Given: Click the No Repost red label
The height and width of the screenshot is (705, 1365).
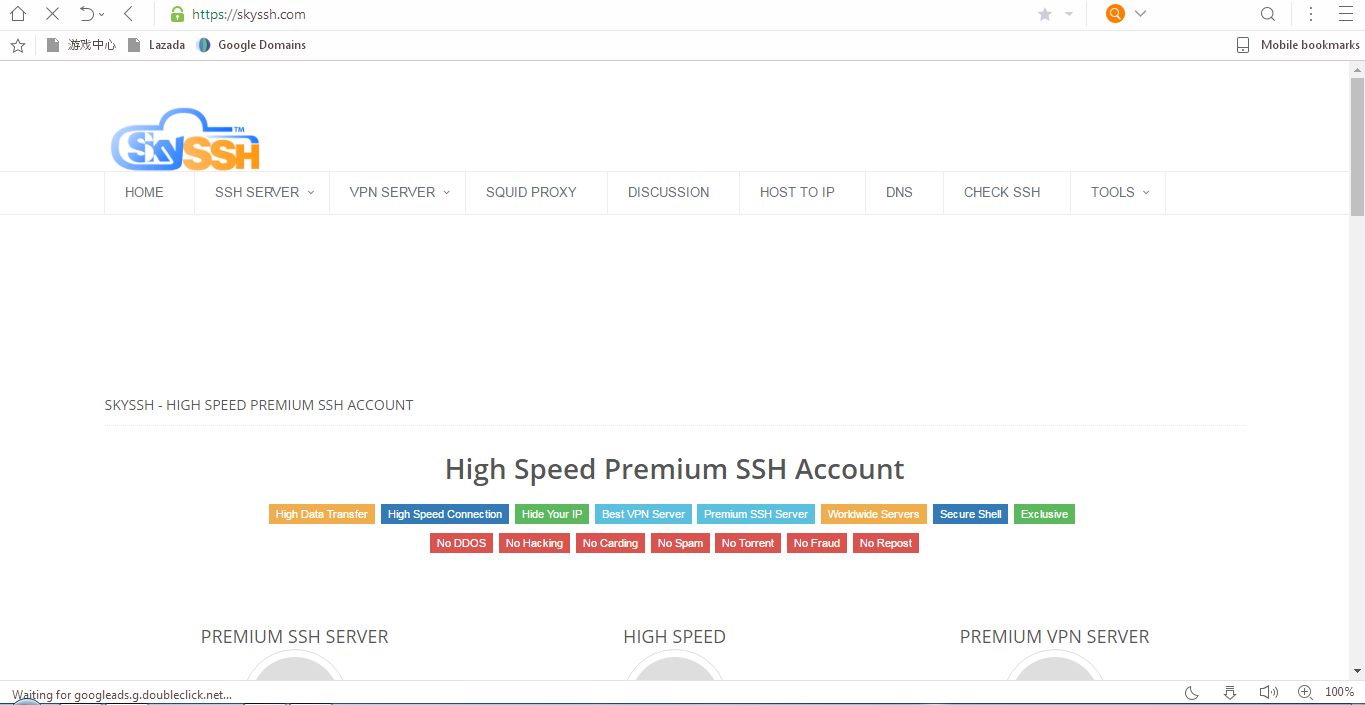Looking at the screenshot, I should (x=886, y=543).
